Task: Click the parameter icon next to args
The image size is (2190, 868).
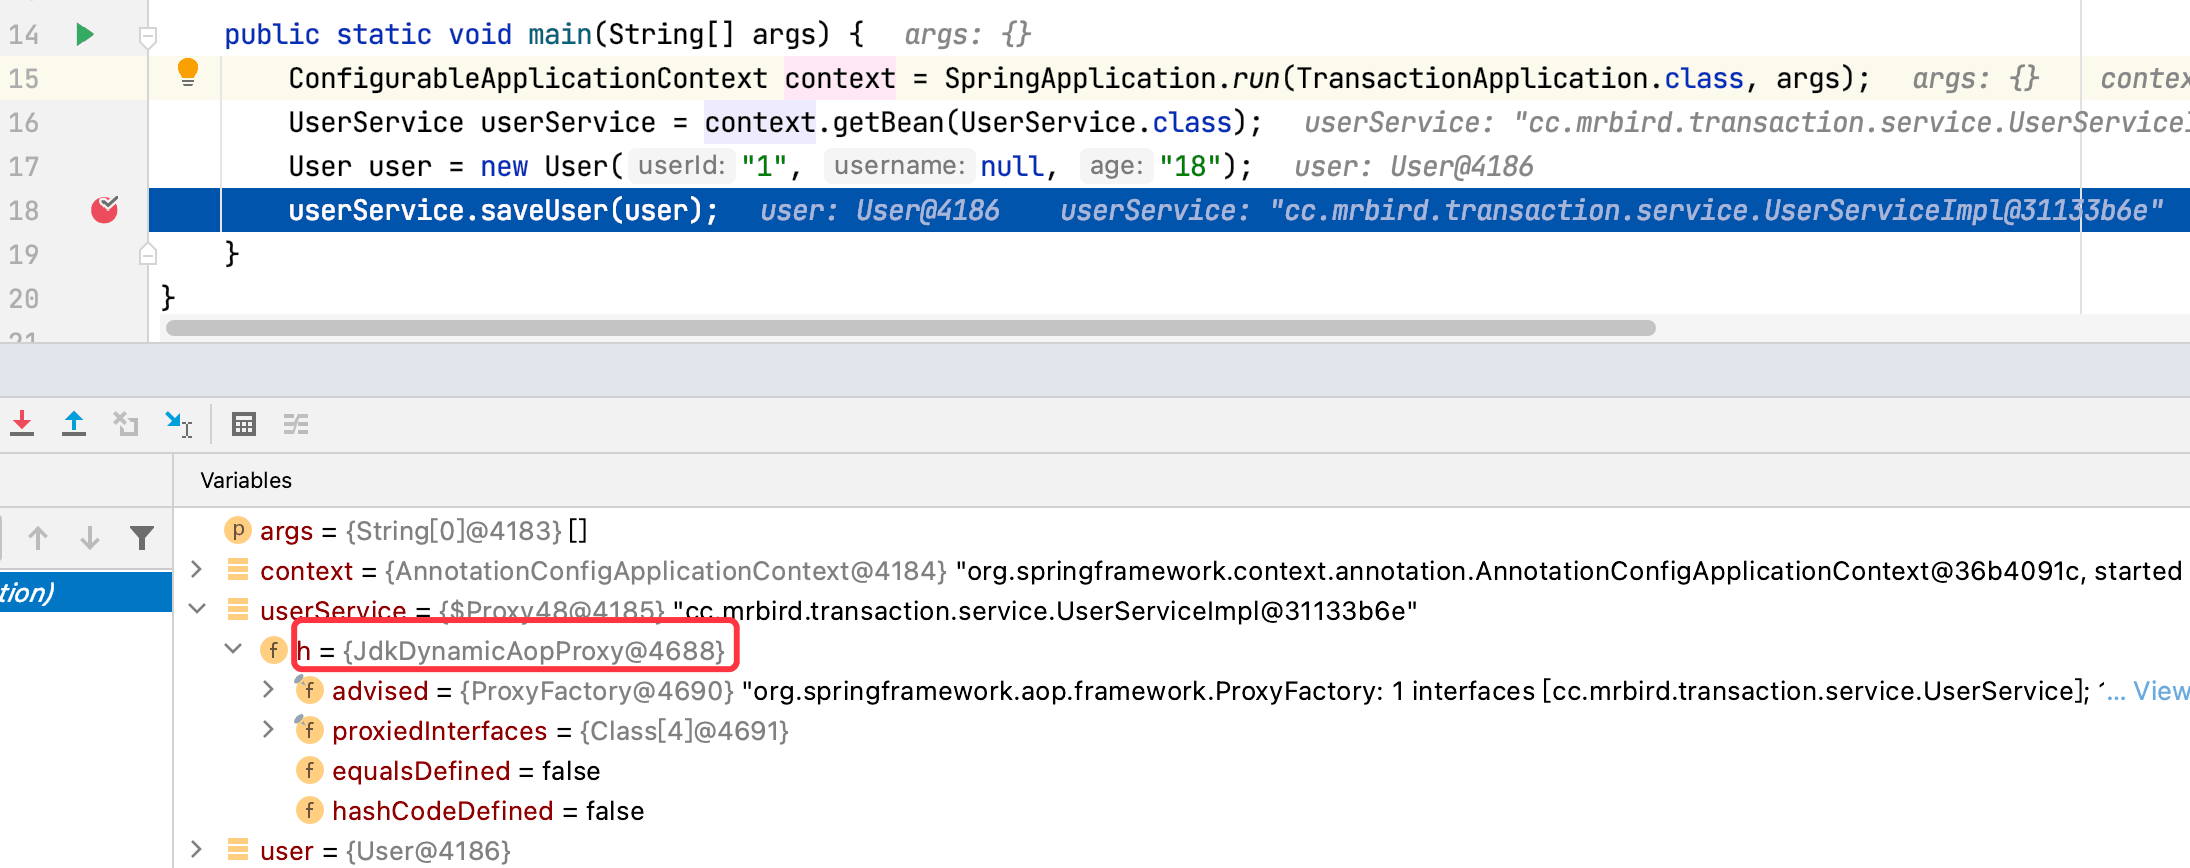Action: coord(238,530)
